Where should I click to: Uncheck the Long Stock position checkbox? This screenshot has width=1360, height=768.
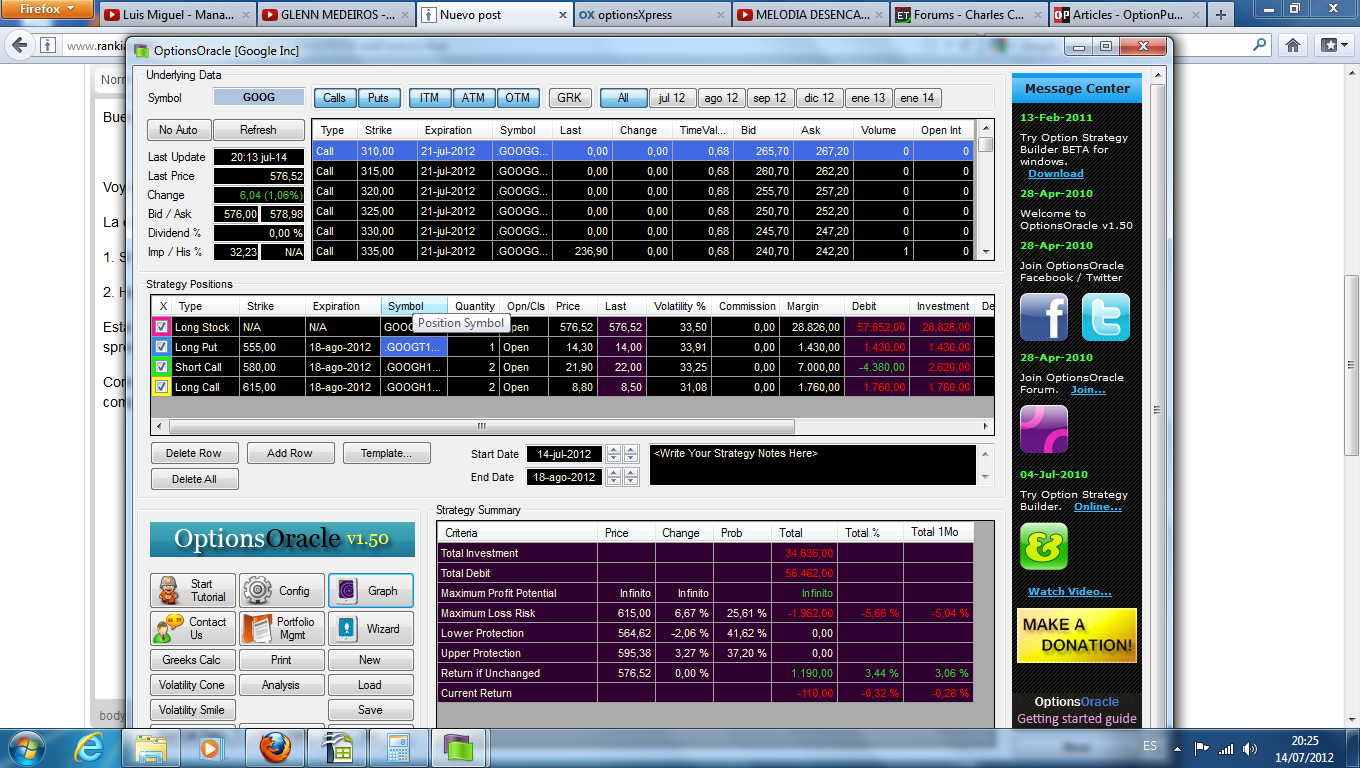tap(161, 327)
